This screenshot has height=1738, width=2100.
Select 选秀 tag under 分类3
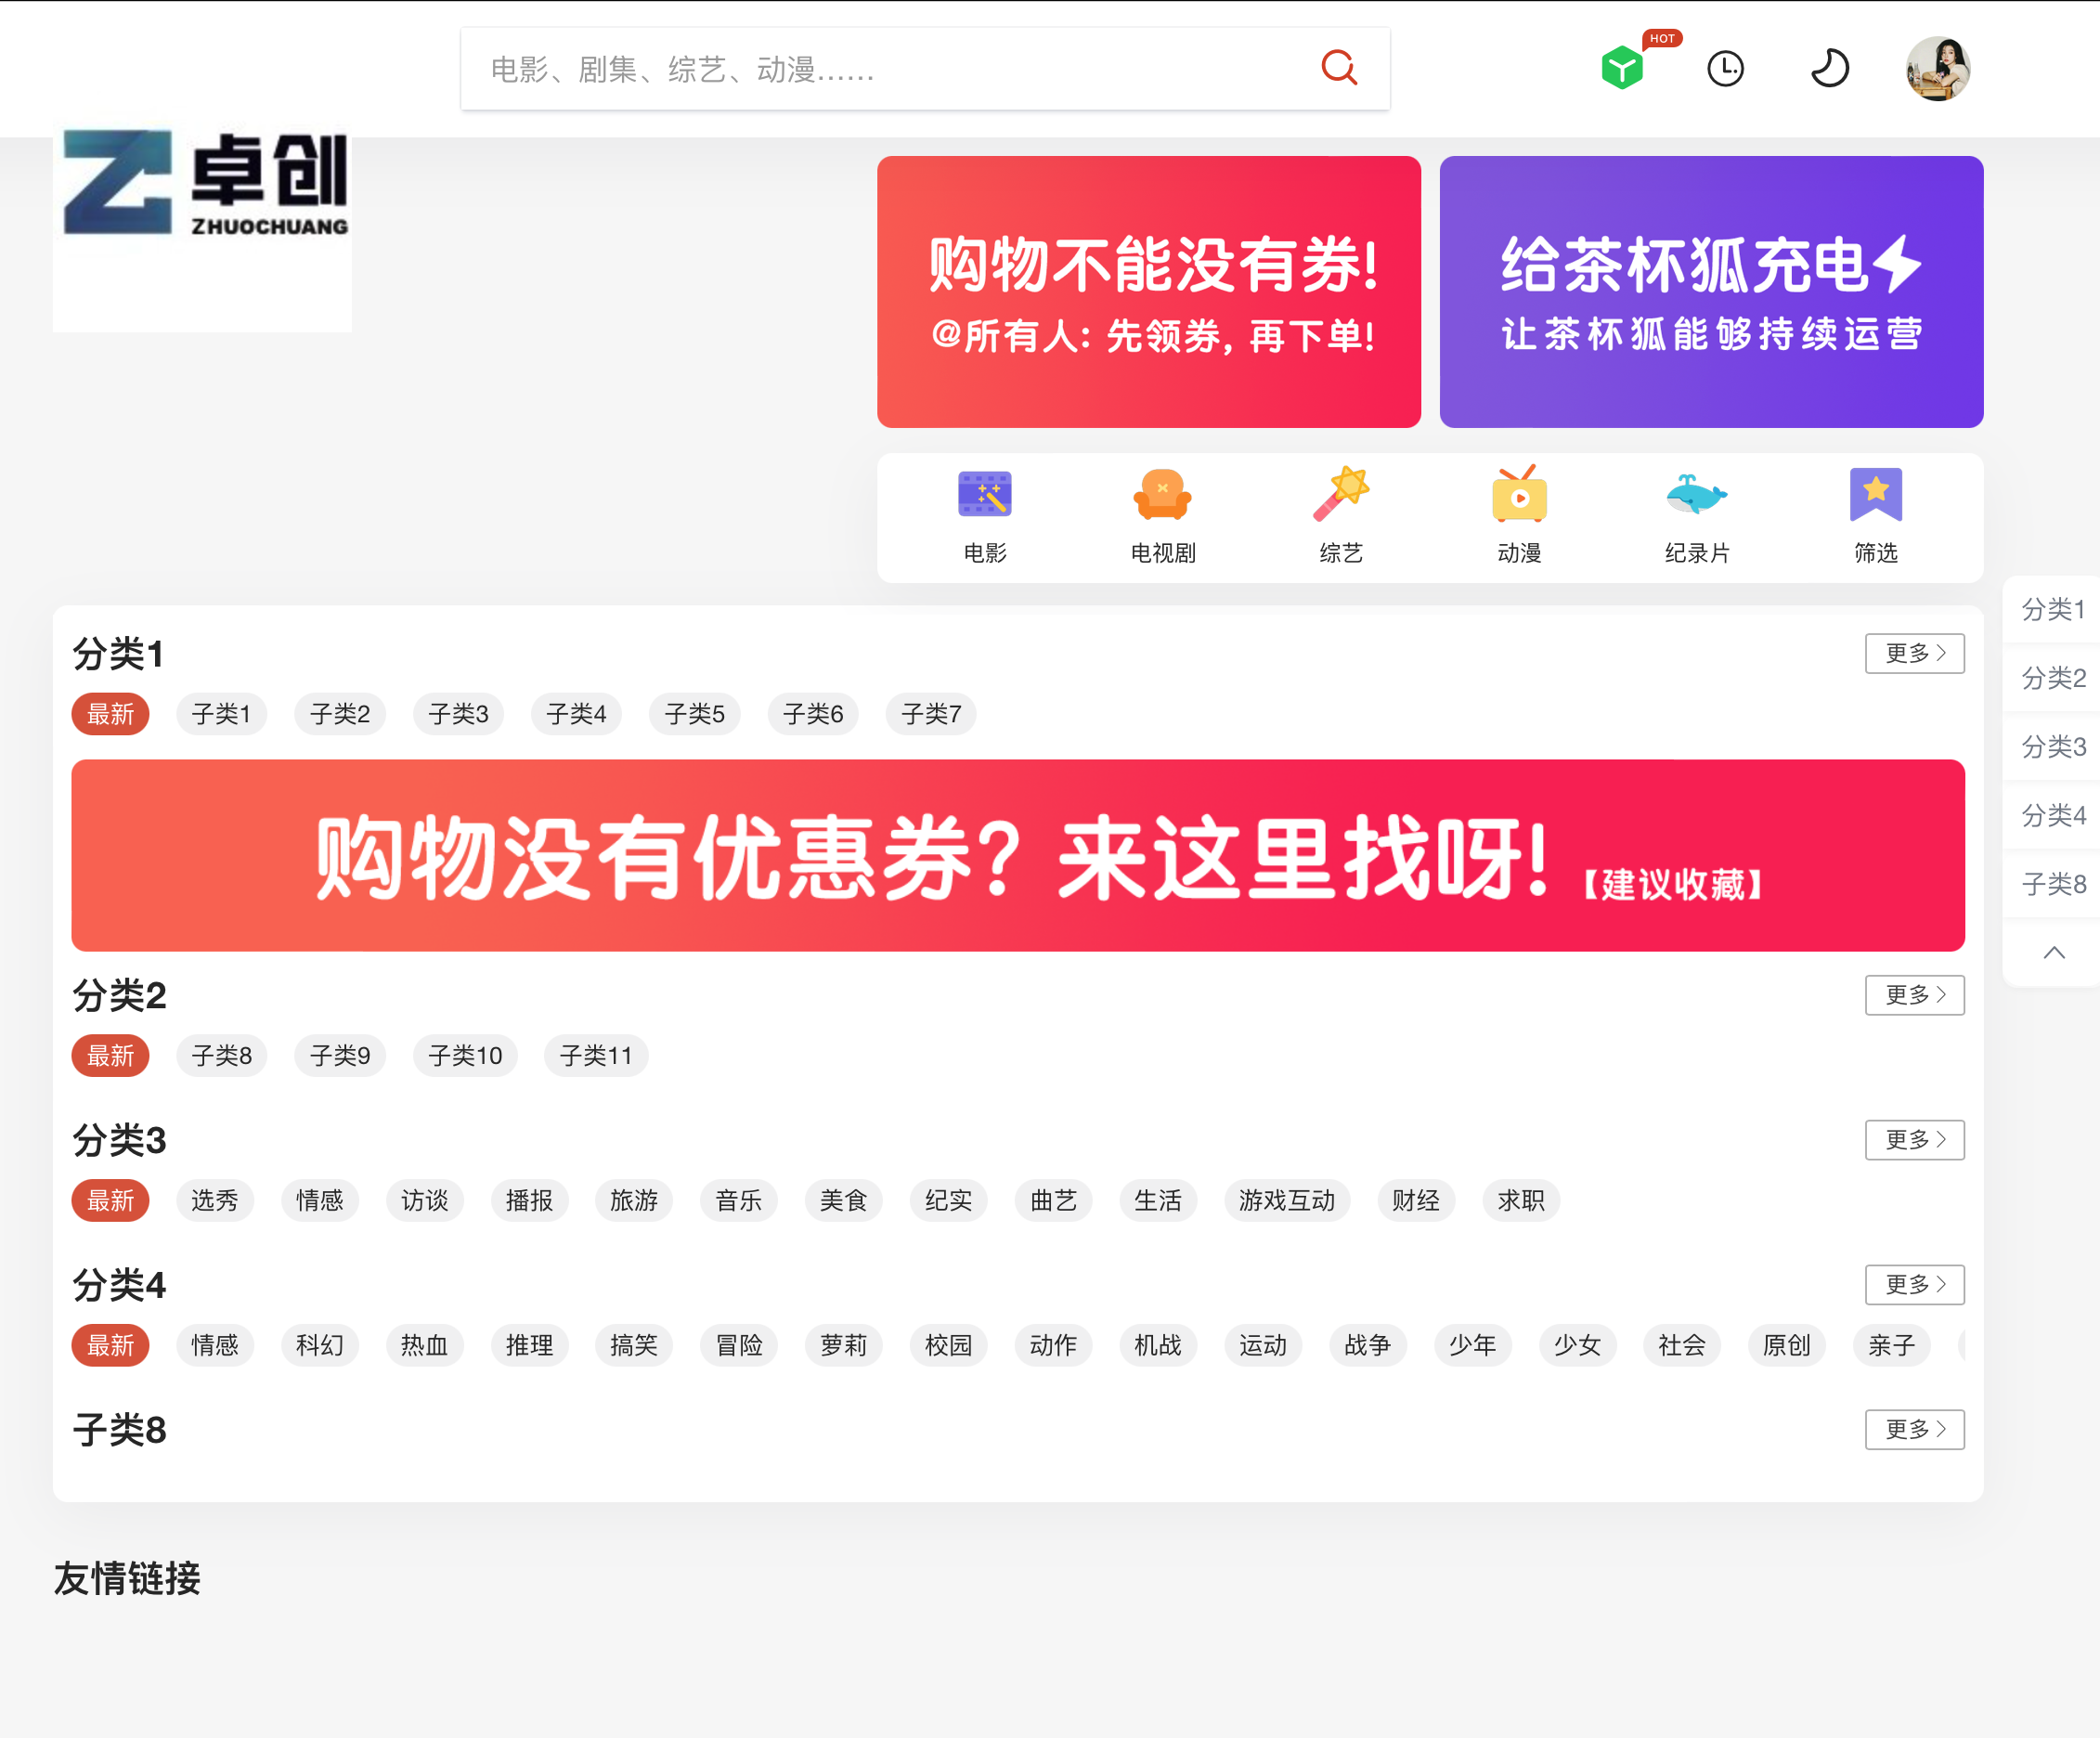pos(215,1201)
